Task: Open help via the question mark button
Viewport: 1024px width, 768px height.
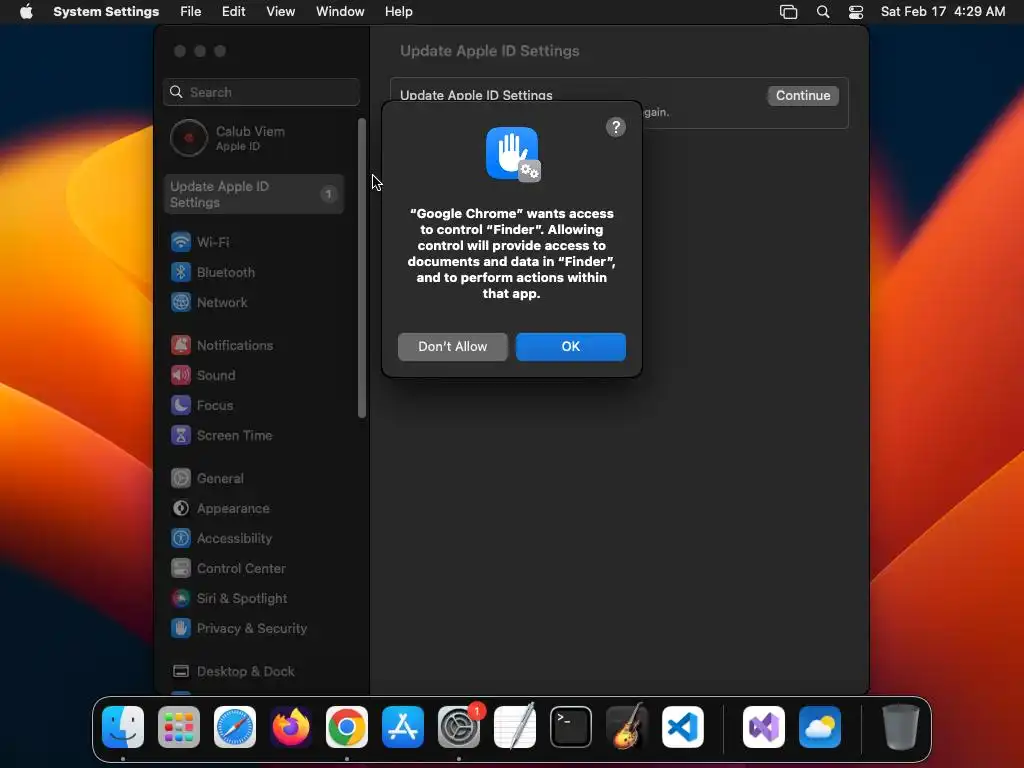Action: click(x=616, y=127)
